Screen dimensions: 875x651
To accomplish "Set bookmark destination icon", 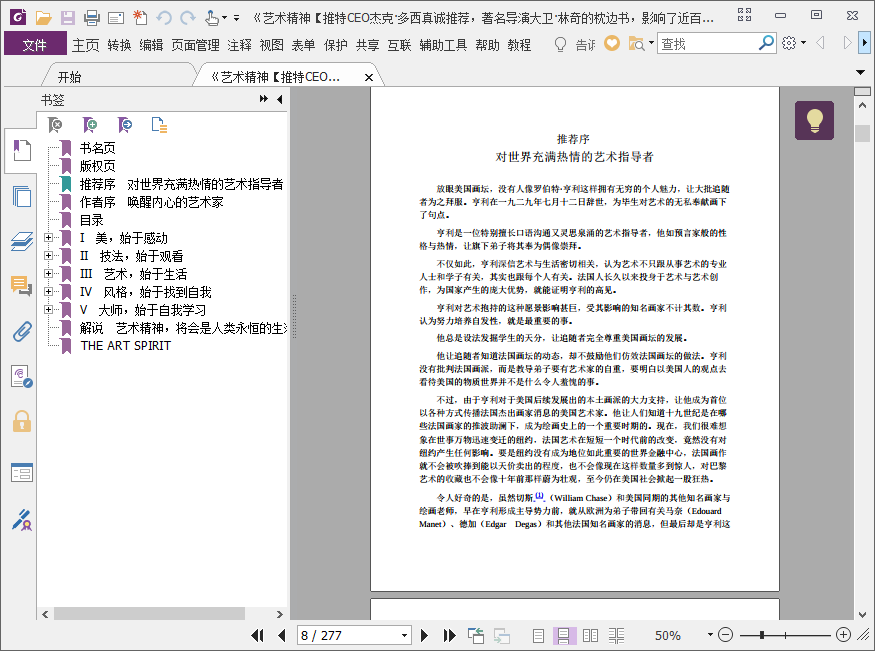I will [125, 125].
